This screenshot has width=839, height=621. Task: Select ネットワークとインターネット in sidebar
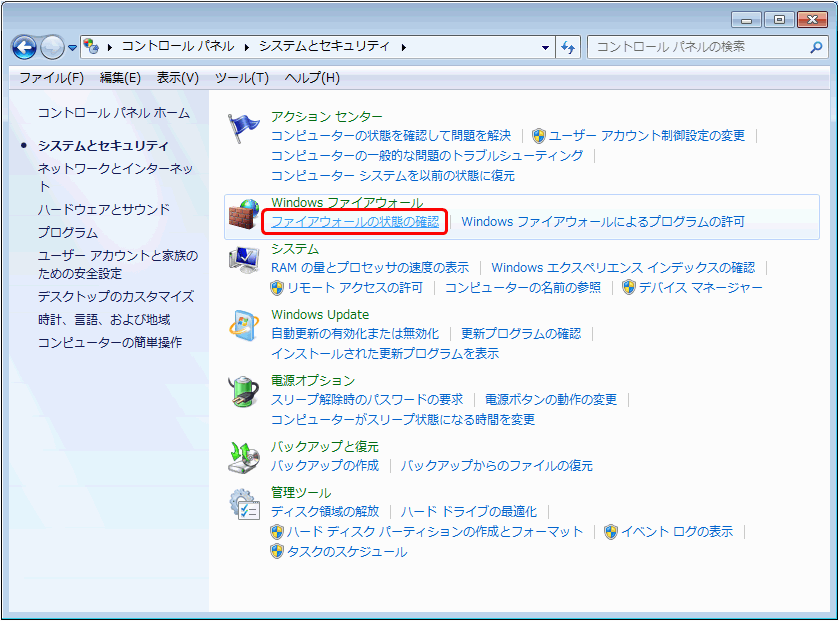(116, 178)
